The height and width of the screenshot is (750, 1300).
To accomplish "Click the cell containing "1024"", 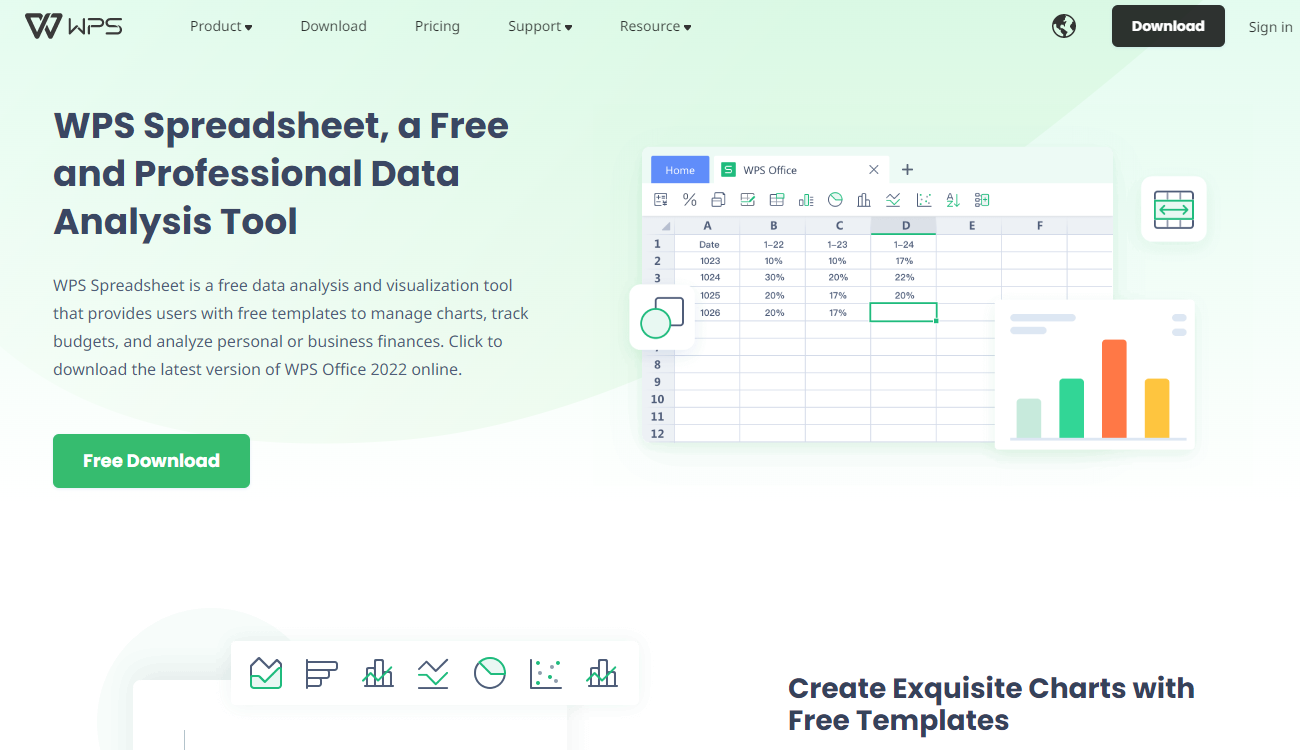I will [708, 278].
